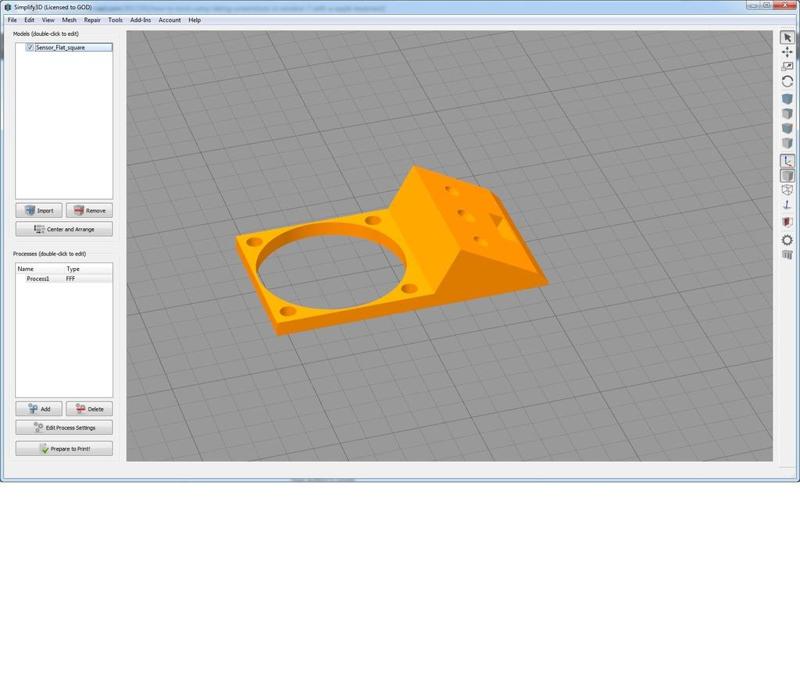Select the scale model tool
Viewport: 800px width, 685px height.
click(787, 66)
